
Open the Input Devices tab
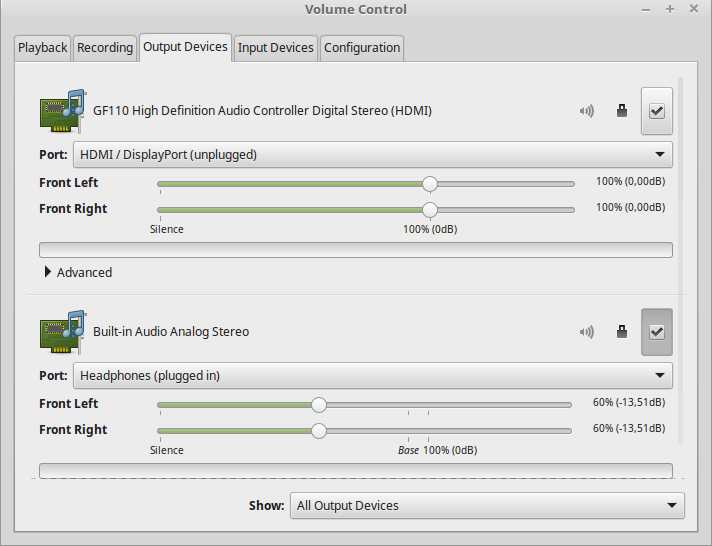click(x=276, y=48)
